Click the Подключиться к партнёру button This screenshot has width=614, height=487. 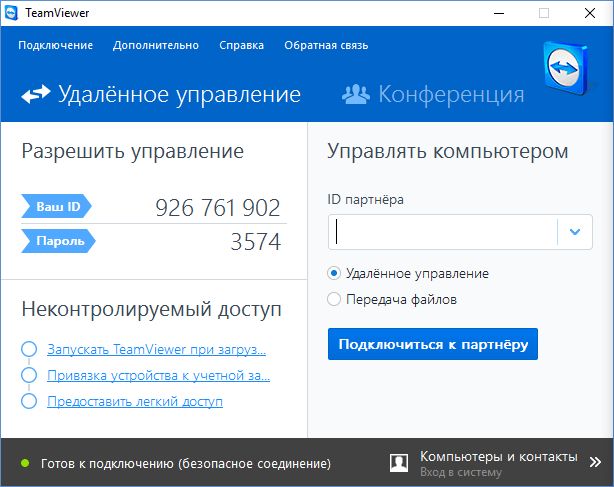coord(432,344)
